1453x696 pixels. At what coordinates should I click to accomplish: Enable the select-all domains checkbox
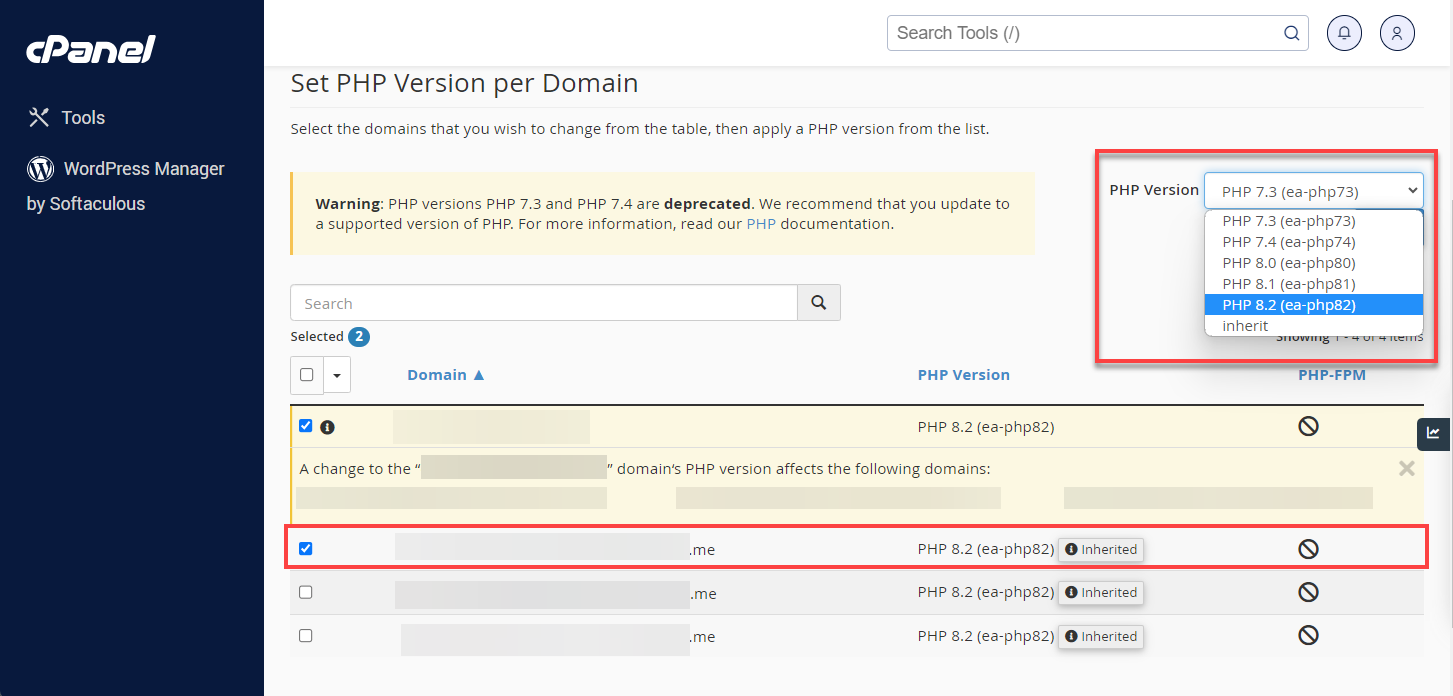305,374
